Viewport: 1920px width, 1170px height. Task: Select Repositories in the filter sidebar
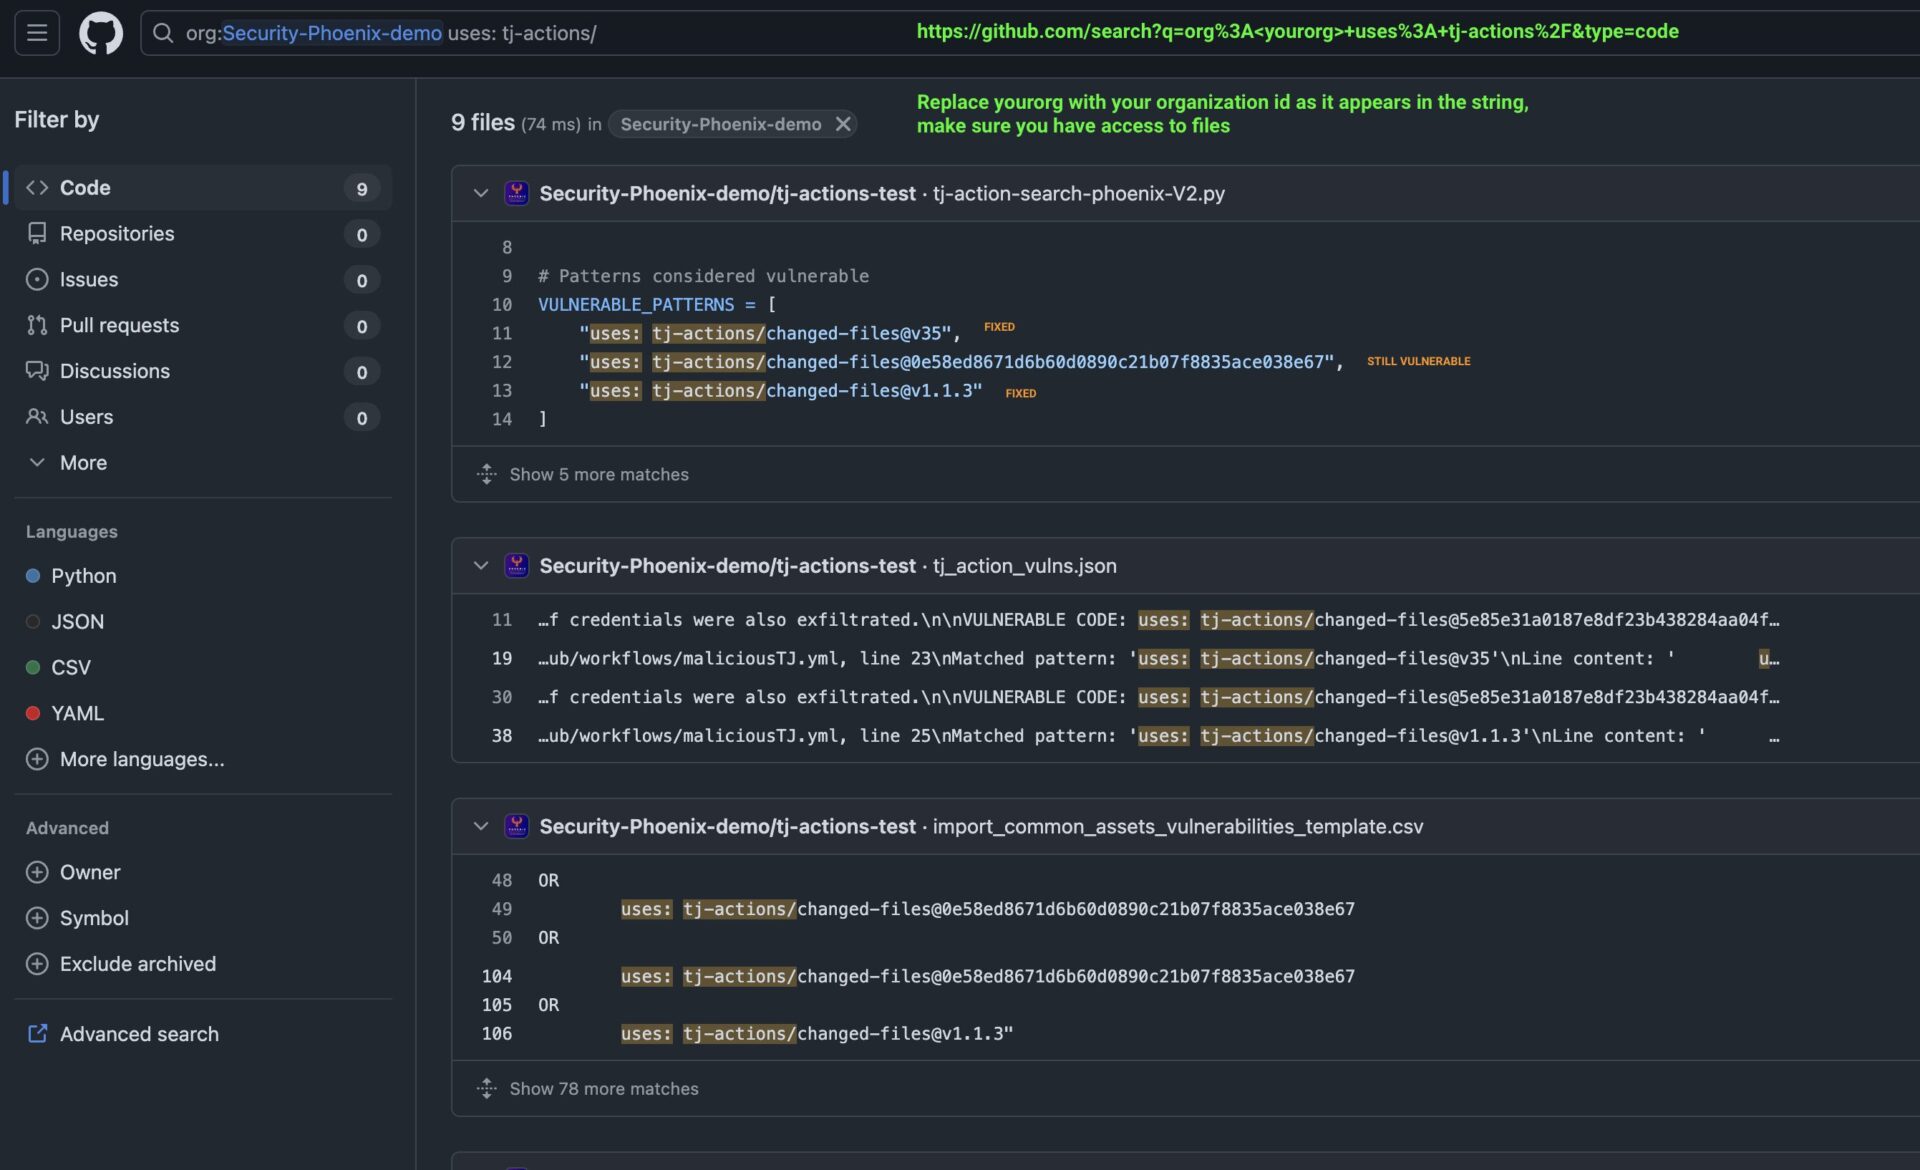(117, 233)
